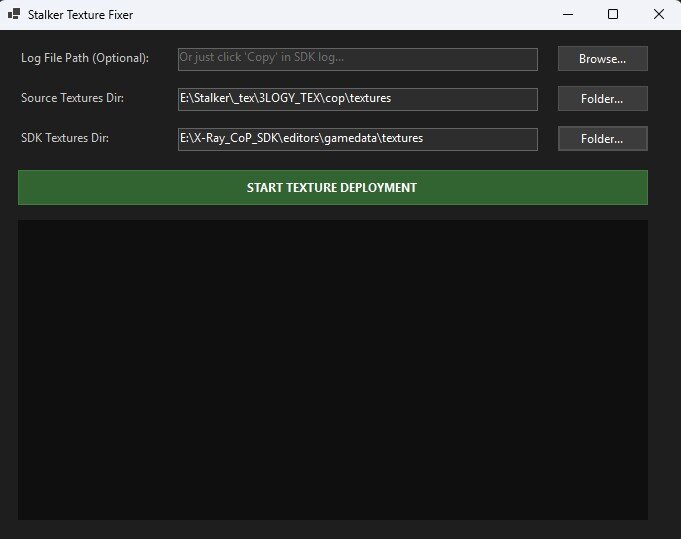The width and height of the screenshot is (681, 539).
Task: Minimize the Stalker Texture Fixer window
Action: pos(568,14)
